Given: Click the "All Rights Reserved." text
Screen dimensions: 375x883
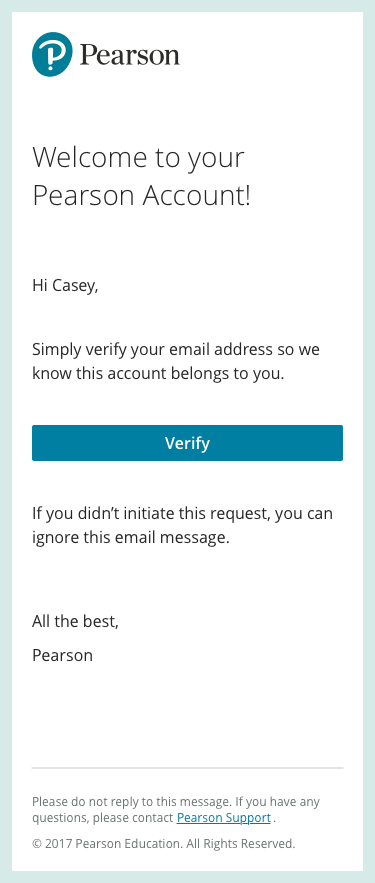Looking at the screenshot, I should point(240,844).
